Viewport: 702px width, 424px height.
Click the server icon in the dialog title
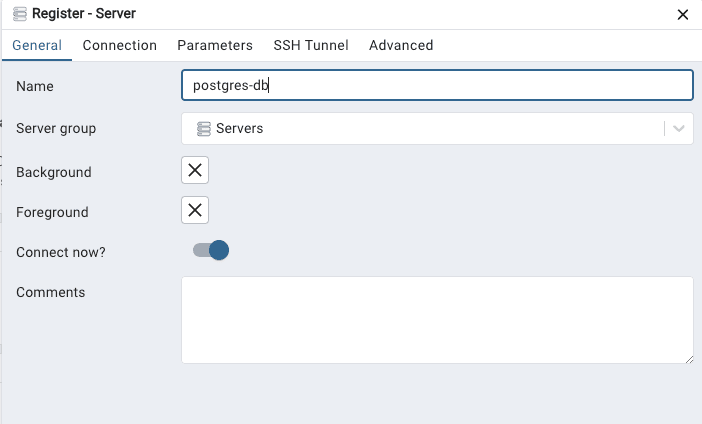coord(20,14)
